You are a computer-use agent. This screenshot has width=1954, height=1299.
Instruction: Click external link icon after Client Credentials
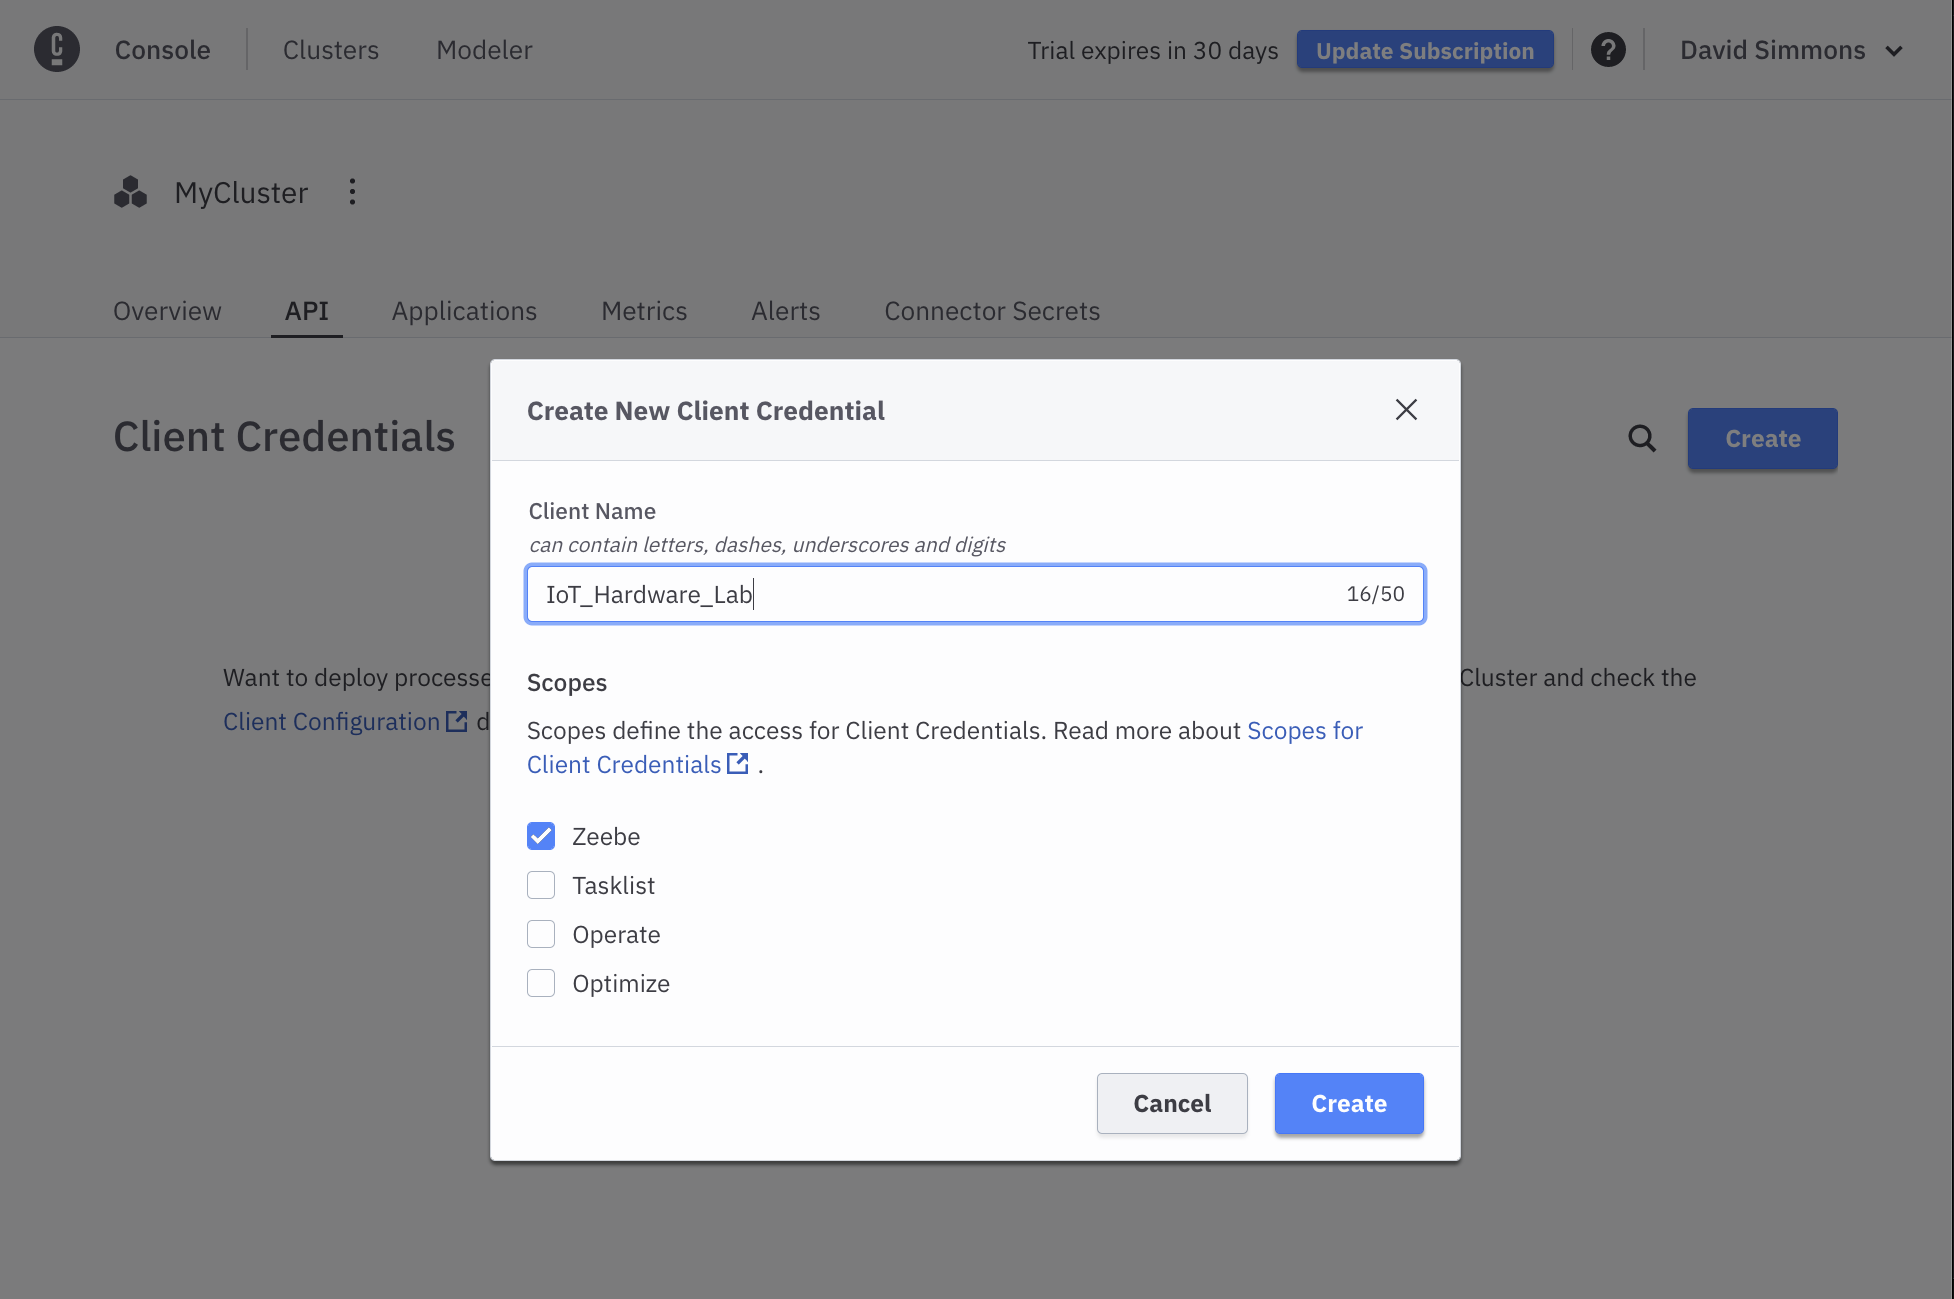(x=738, y=764)
